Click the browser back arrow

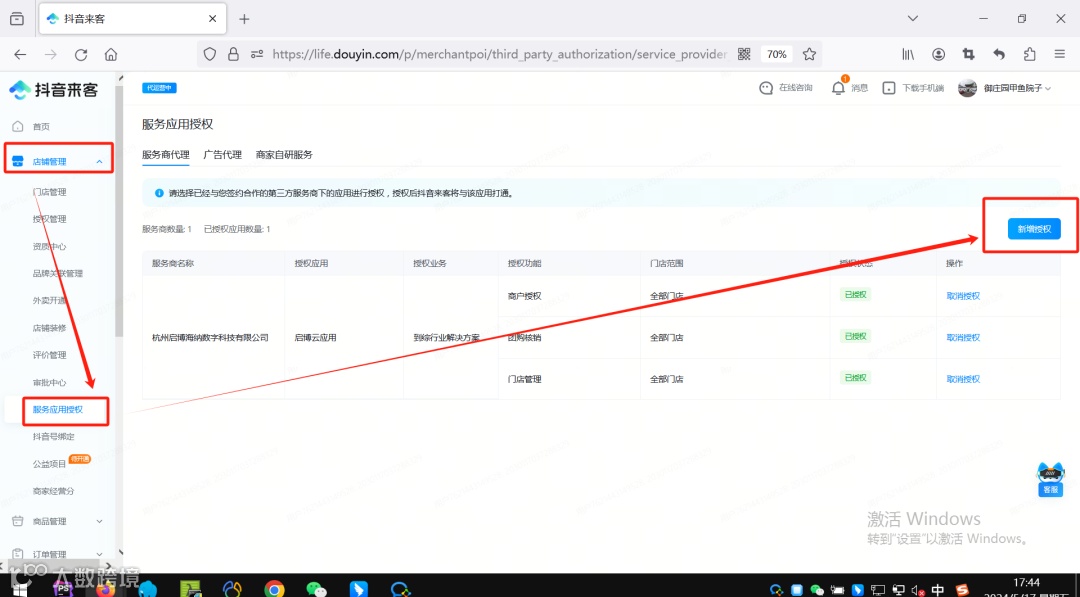20,54
